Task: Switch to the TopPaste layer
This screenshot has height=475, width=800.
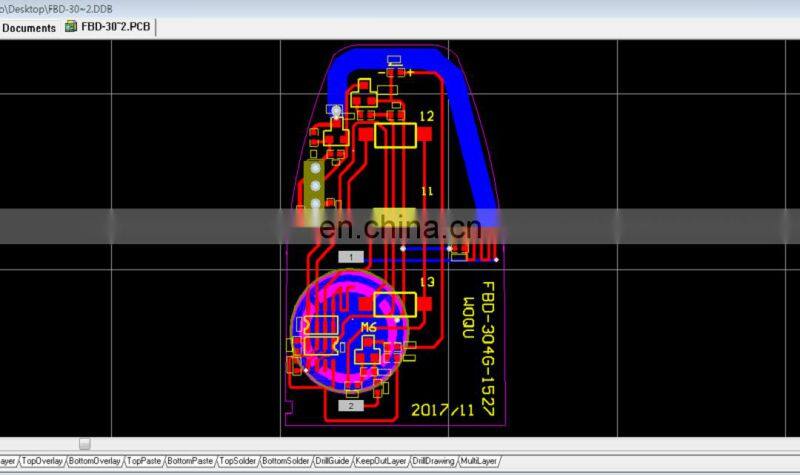Action: (144, 461)
